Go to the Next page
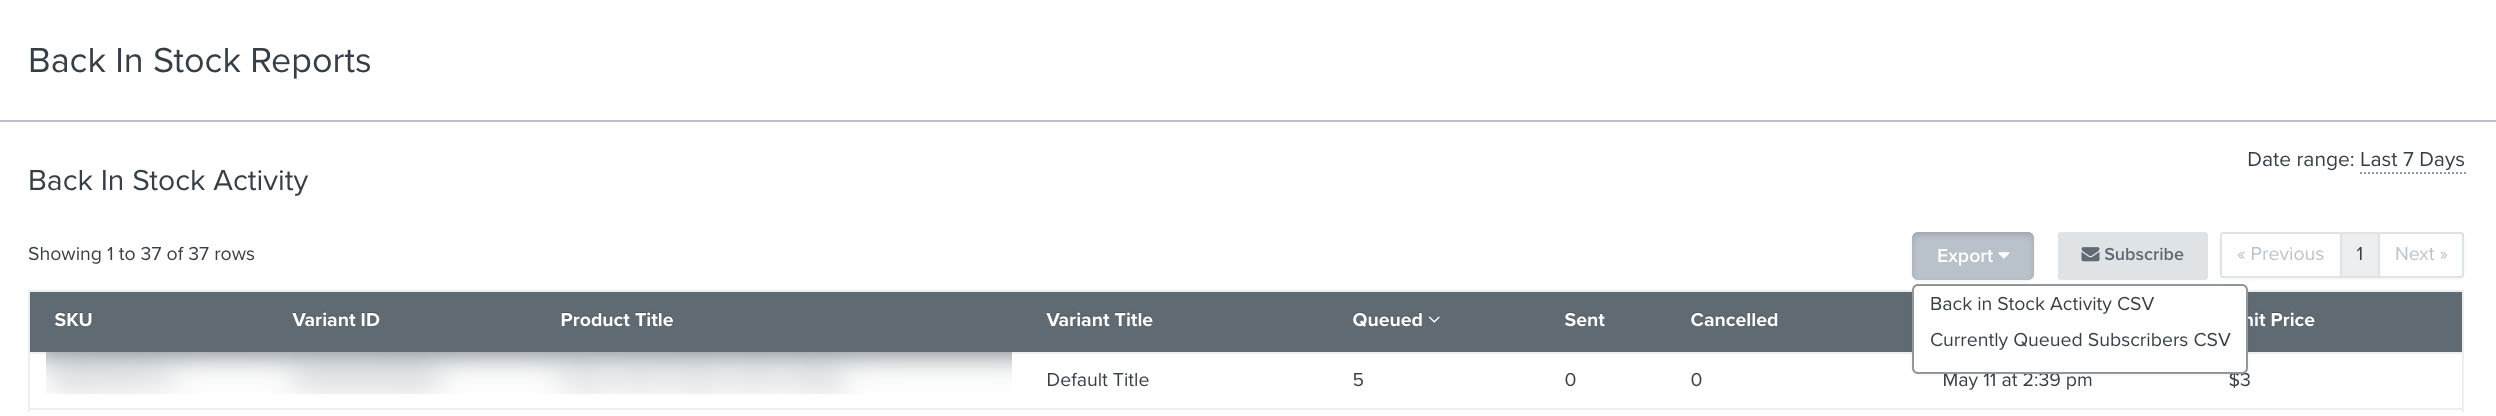Screen dimensions: 2496x416 [x=2420, y=255]
